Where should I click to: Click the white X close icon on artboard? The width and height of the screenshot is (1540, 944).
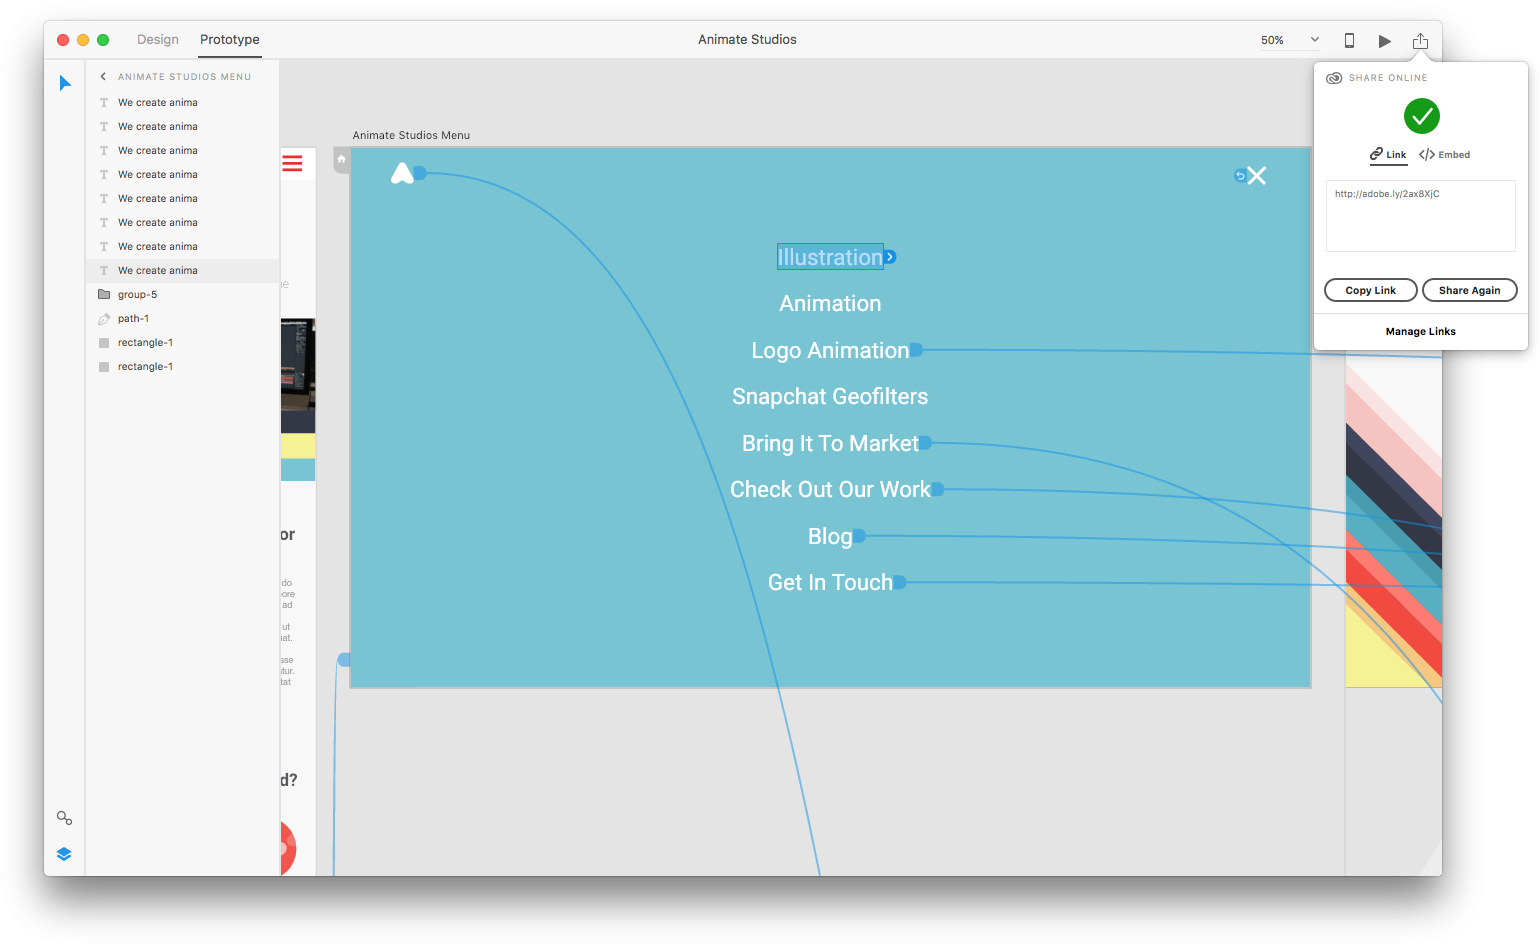click(x=1257, y=176)
